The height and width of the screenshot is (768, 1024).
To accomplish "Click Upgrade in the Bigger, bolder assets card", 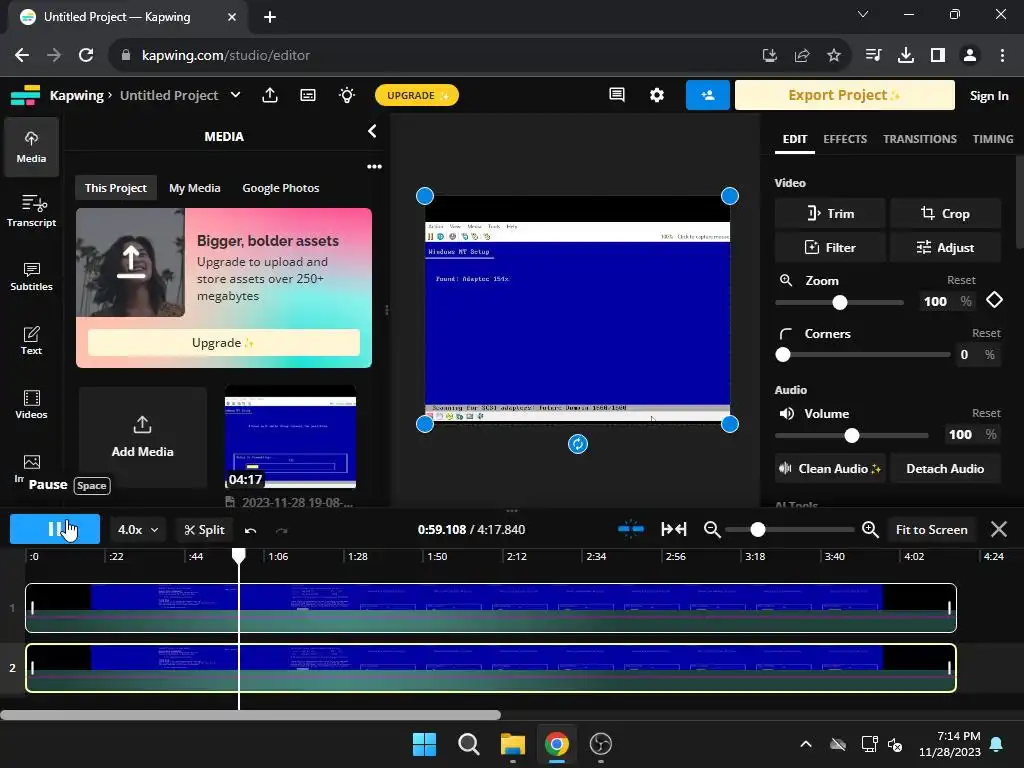I will pos(224,343).
